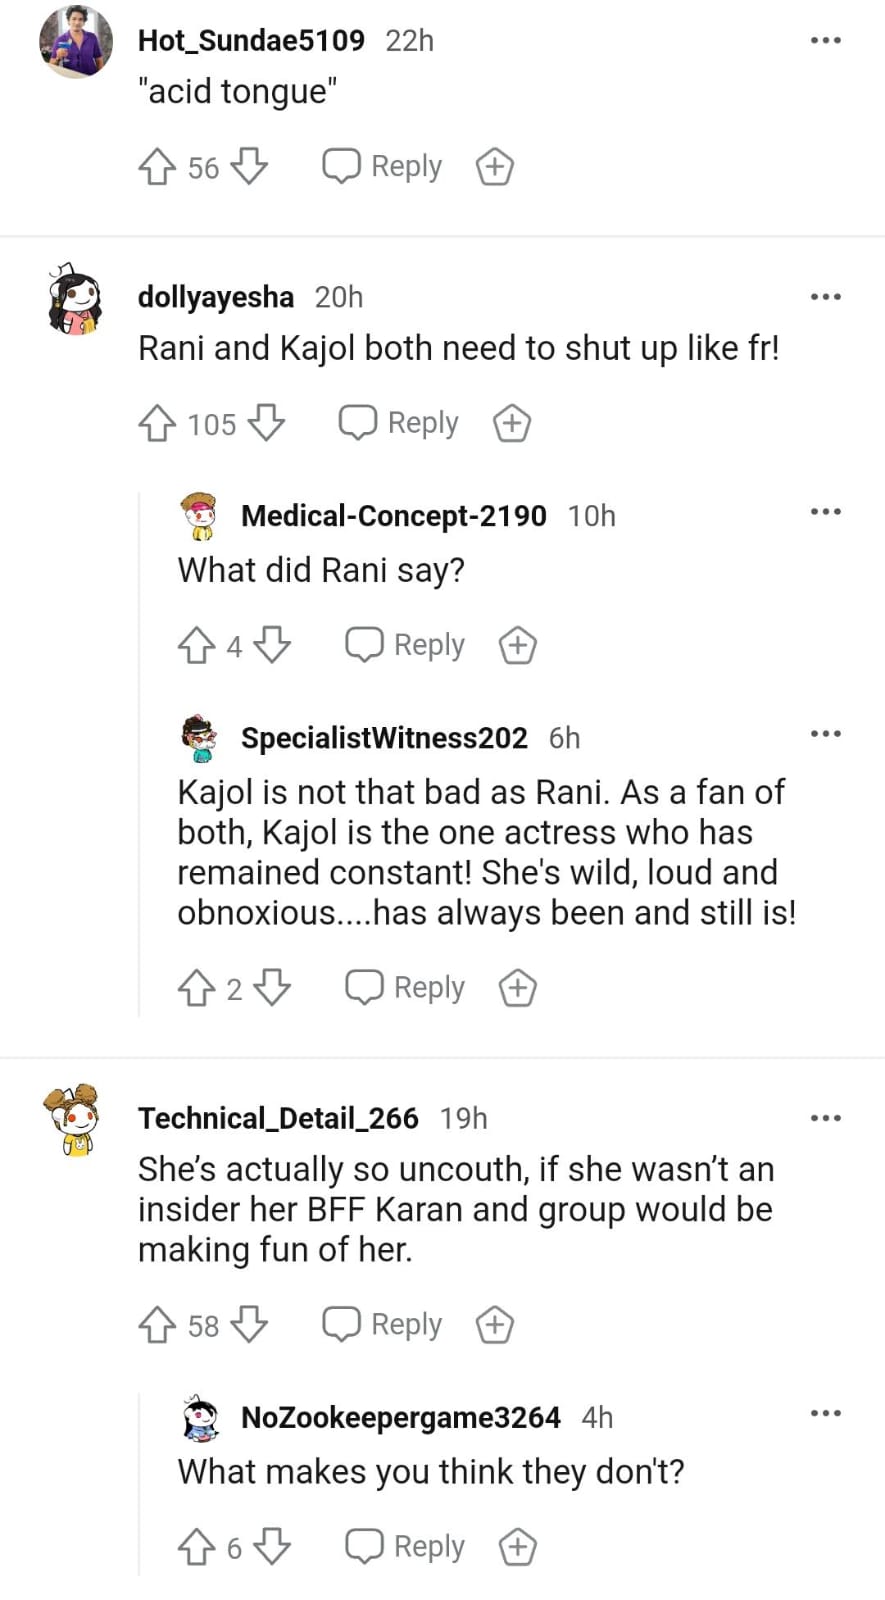The height and width of the screenshot is (1600, 885).
Task: Upvote Hot_Sundae5109's "acid tongue" comment
Action: [157, 167]
